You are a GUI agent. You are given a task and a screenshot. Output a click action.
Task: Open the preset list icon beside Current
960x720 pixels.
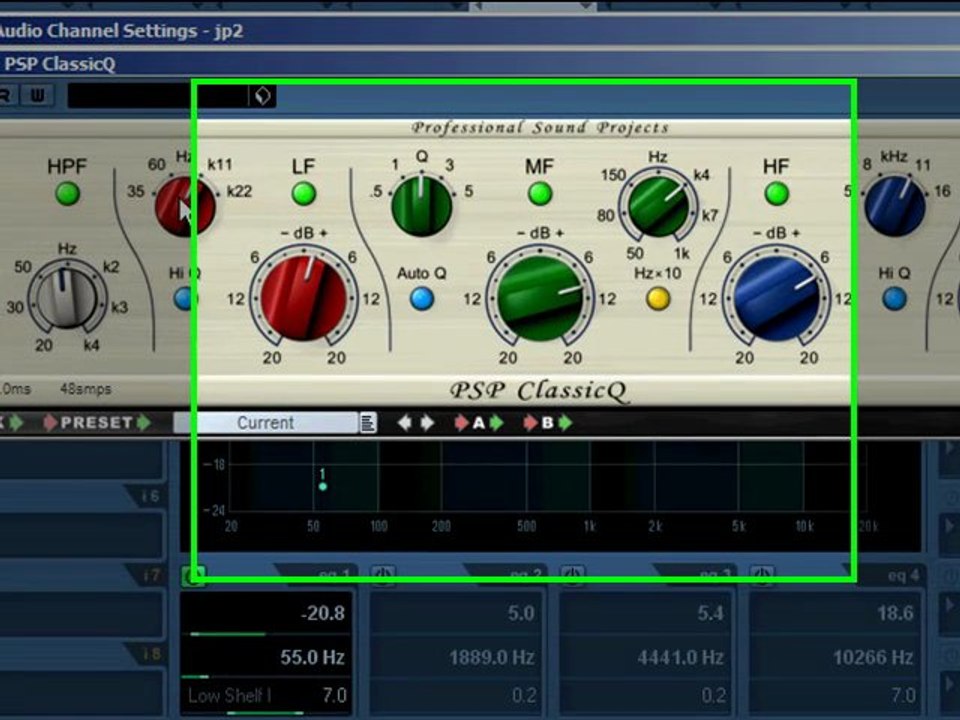pyautogui.click(x=367, y=423)
